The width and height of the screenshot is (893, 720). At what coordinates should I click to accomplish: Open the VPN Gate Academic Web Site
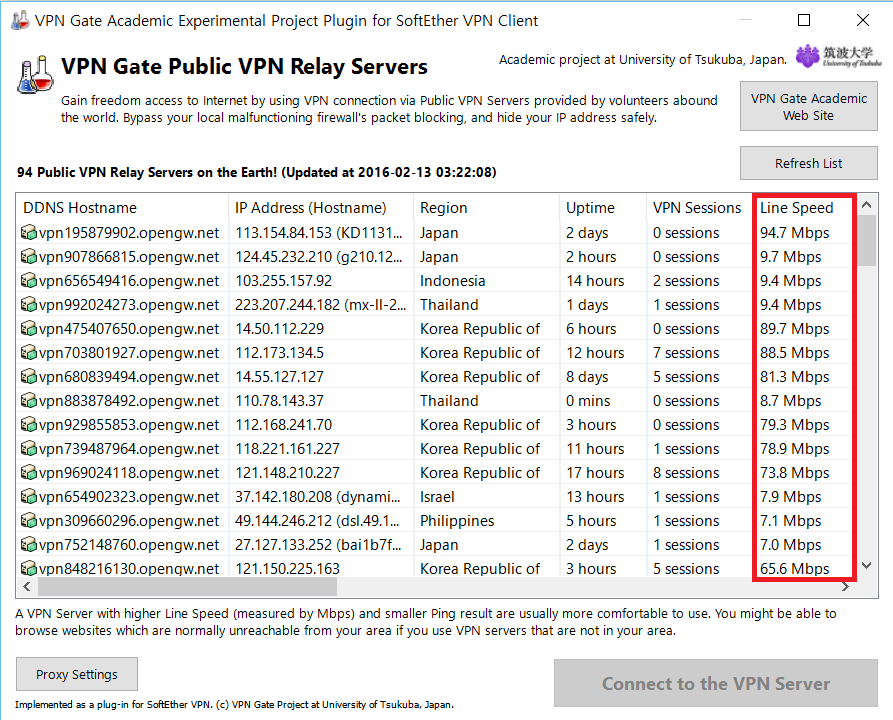(809, 107)
